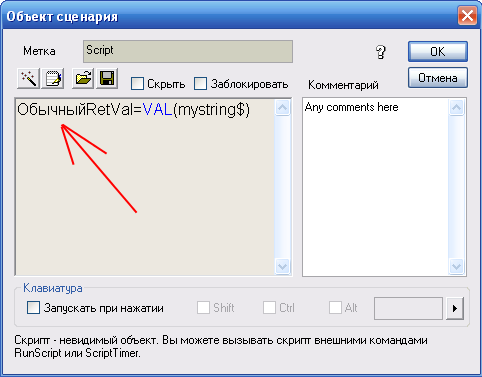Image resolution: width=482 pixels, height=377 pixels.
Task: Close the Объект сценария dialog
Action: tap(467, 16)
